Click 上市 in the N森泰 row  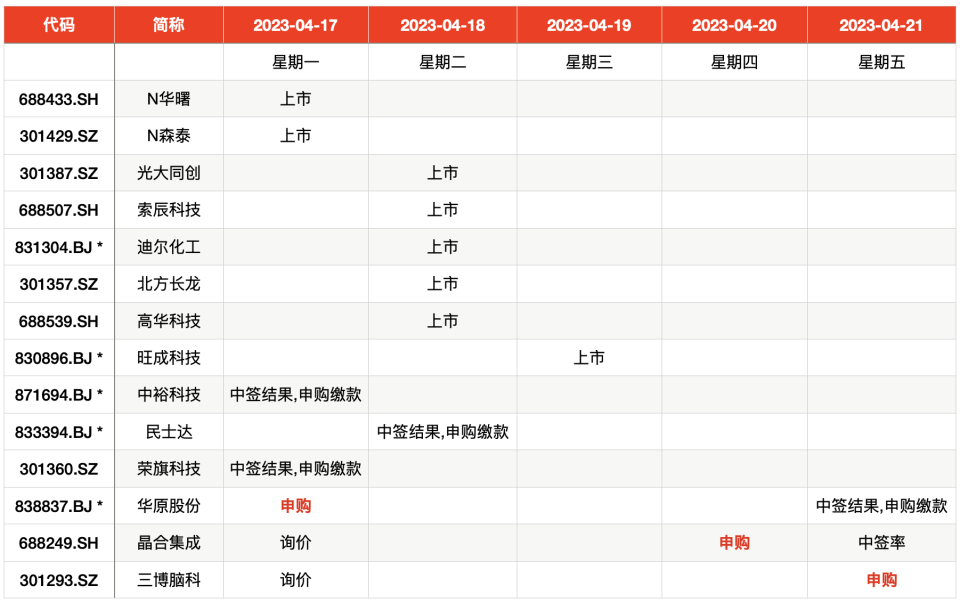(295, 136)
